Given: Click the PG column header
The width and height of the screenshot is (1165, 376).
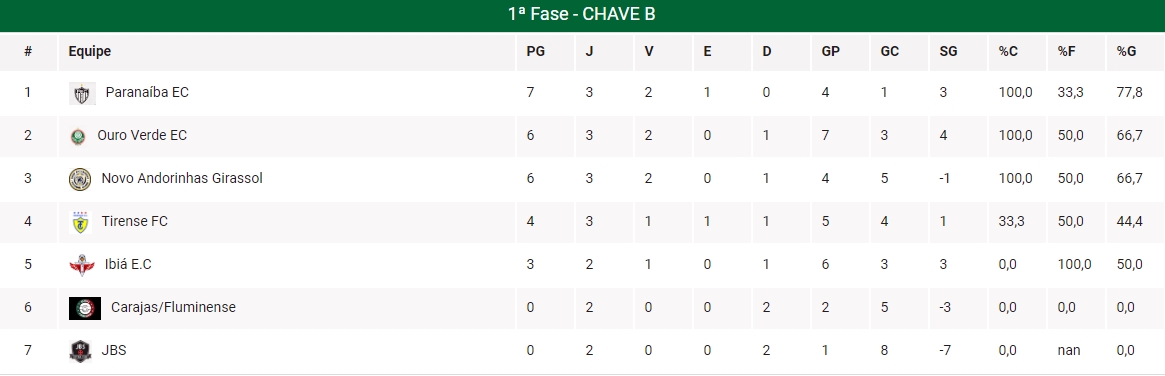Looking at the screenshot, I should [535, 51].
